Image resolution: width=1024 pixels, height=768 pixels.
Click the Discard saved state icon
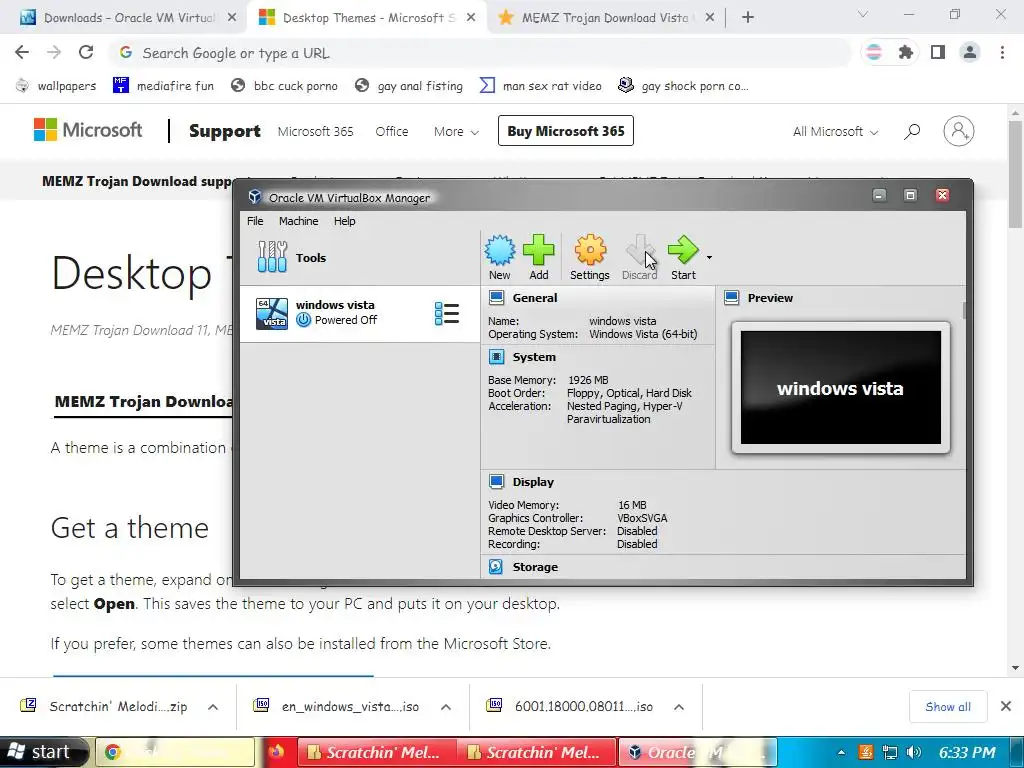(x=639, y=257)
